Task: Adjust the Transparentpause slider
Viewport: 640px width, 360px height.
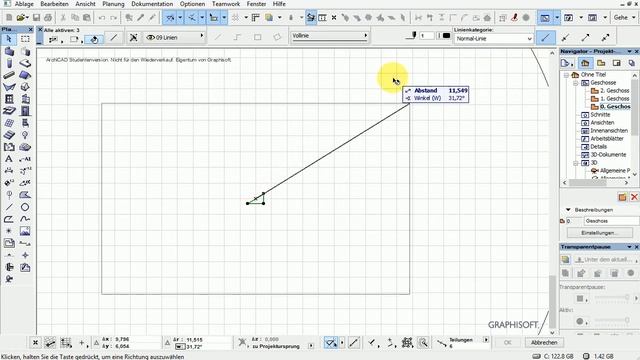Action: point(611,297)
